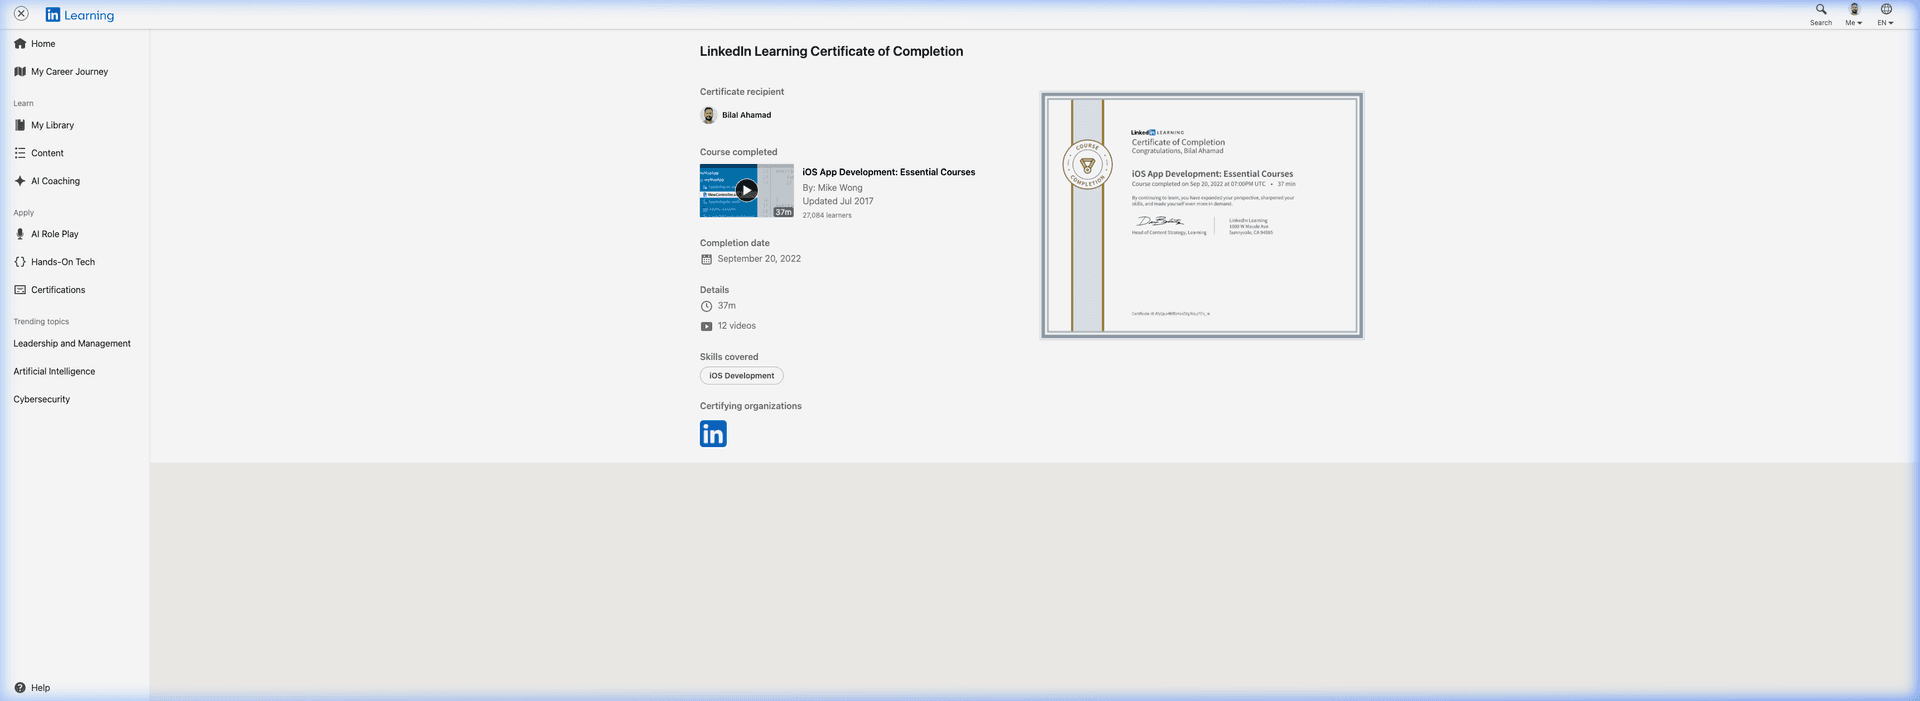The height and width of the screenshot is (701, 1920).
Task: Open My Career Journey map icon
Action: point(20,72)
